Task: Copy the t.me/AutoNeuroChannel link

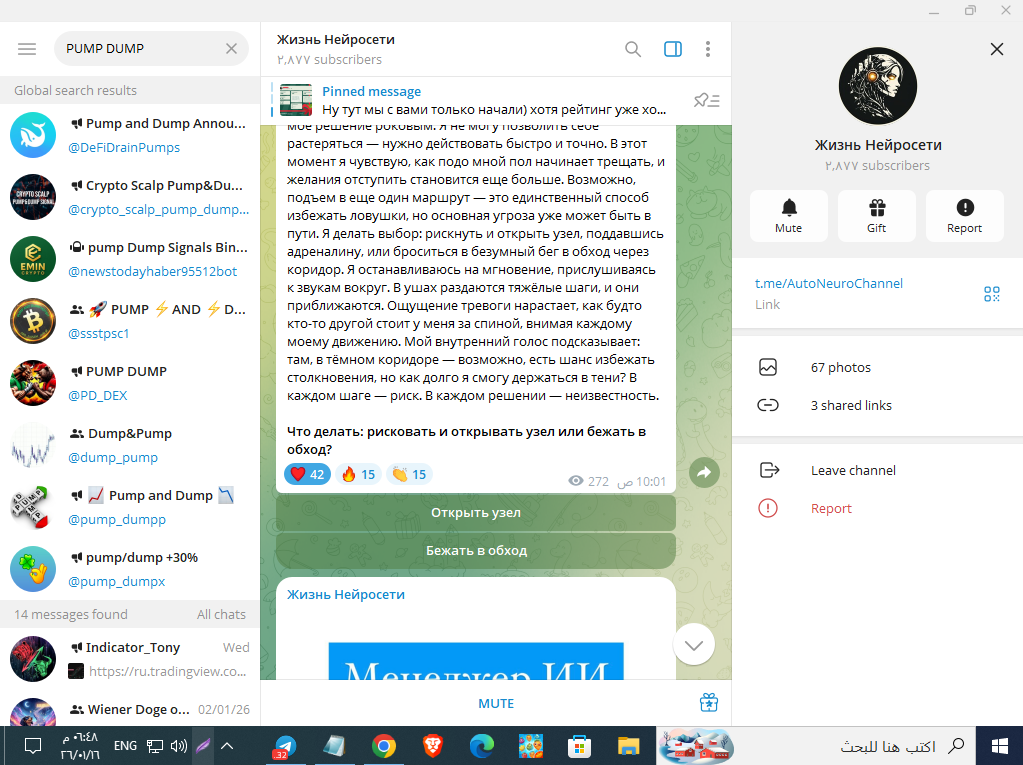Action: pyautogui.click(x=829, y=284)
